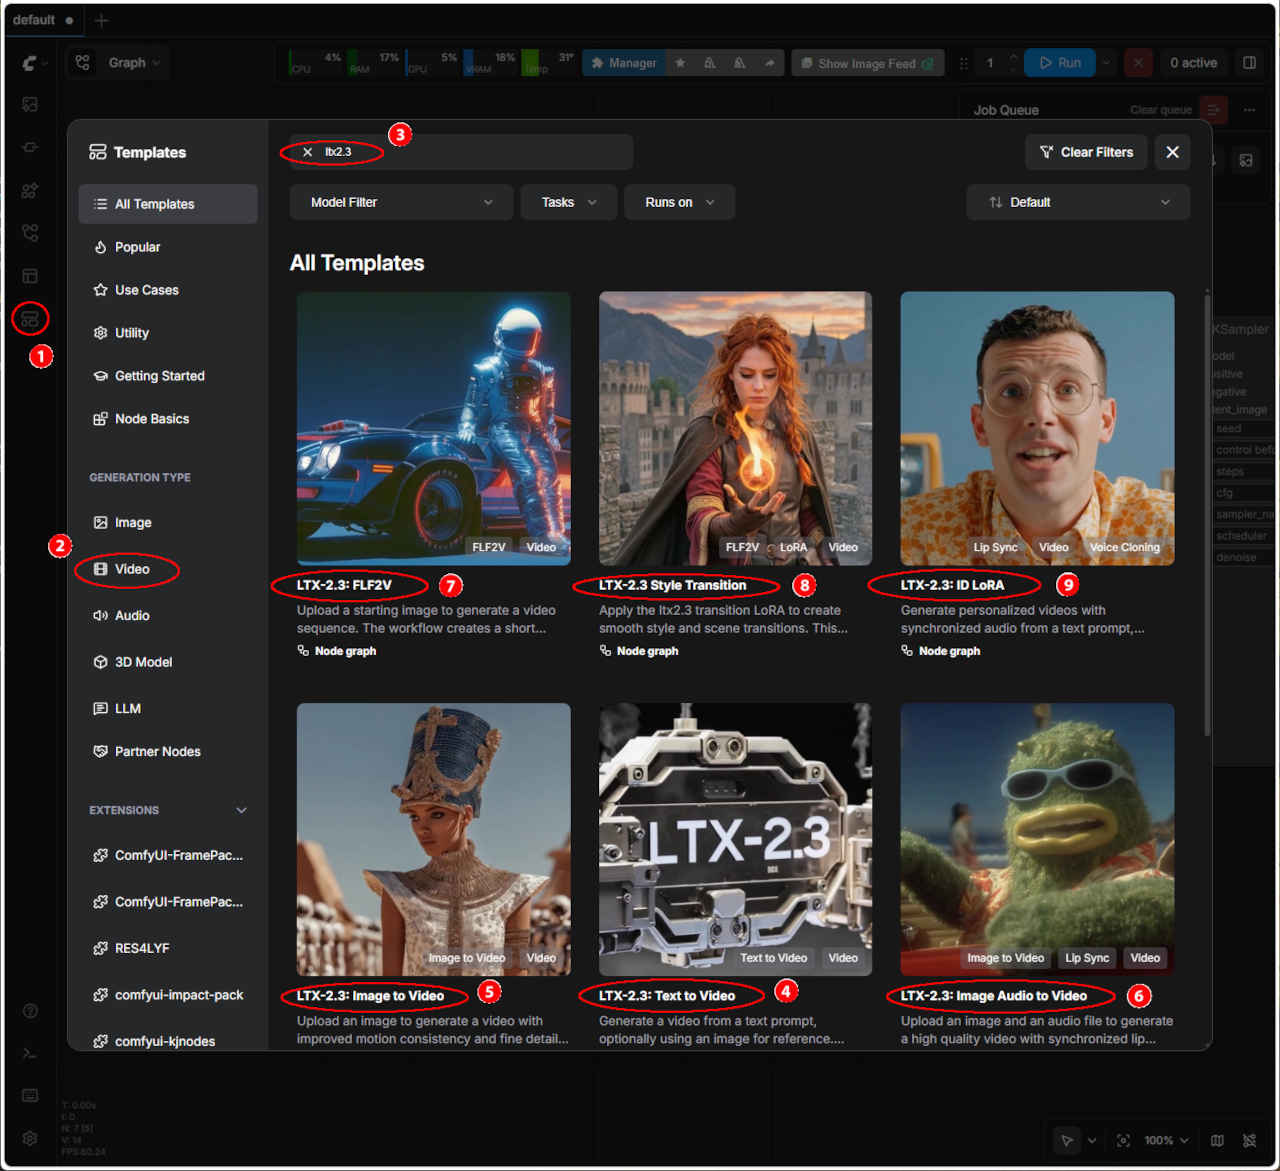Image resolution: width=1280 pixels, height=1171 pixels.
Task: Toggle link visibility icon
Action: (1249, 1140)
